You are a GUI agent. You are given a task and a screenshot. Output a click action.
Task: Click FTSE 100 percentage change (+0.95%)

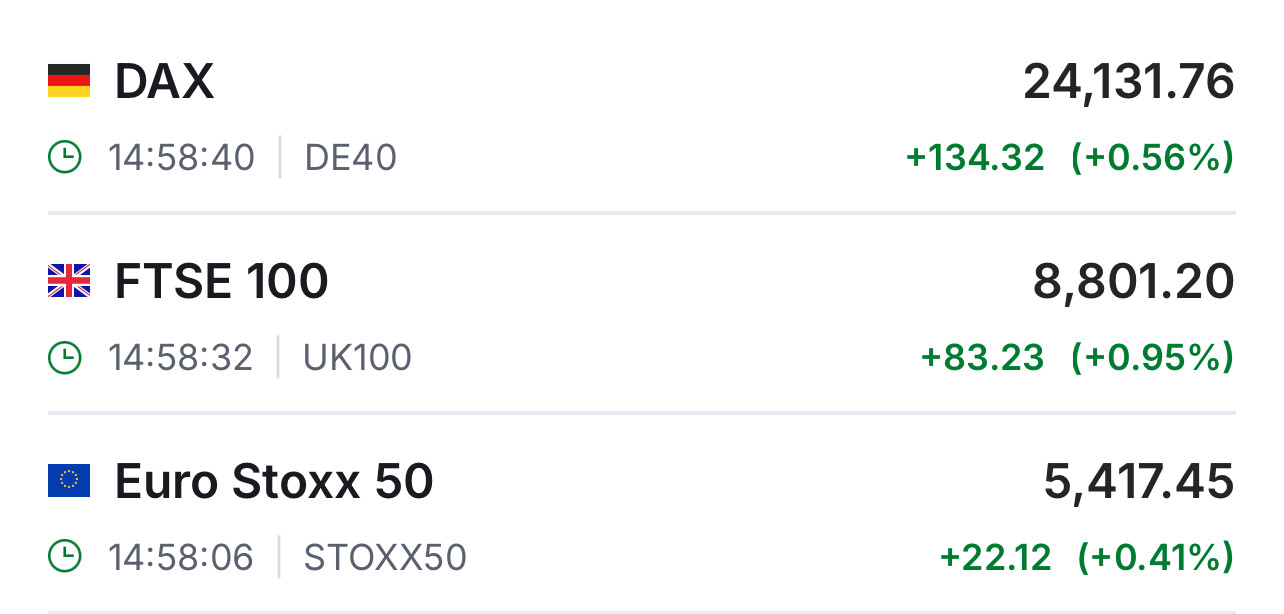(1152, 358)
